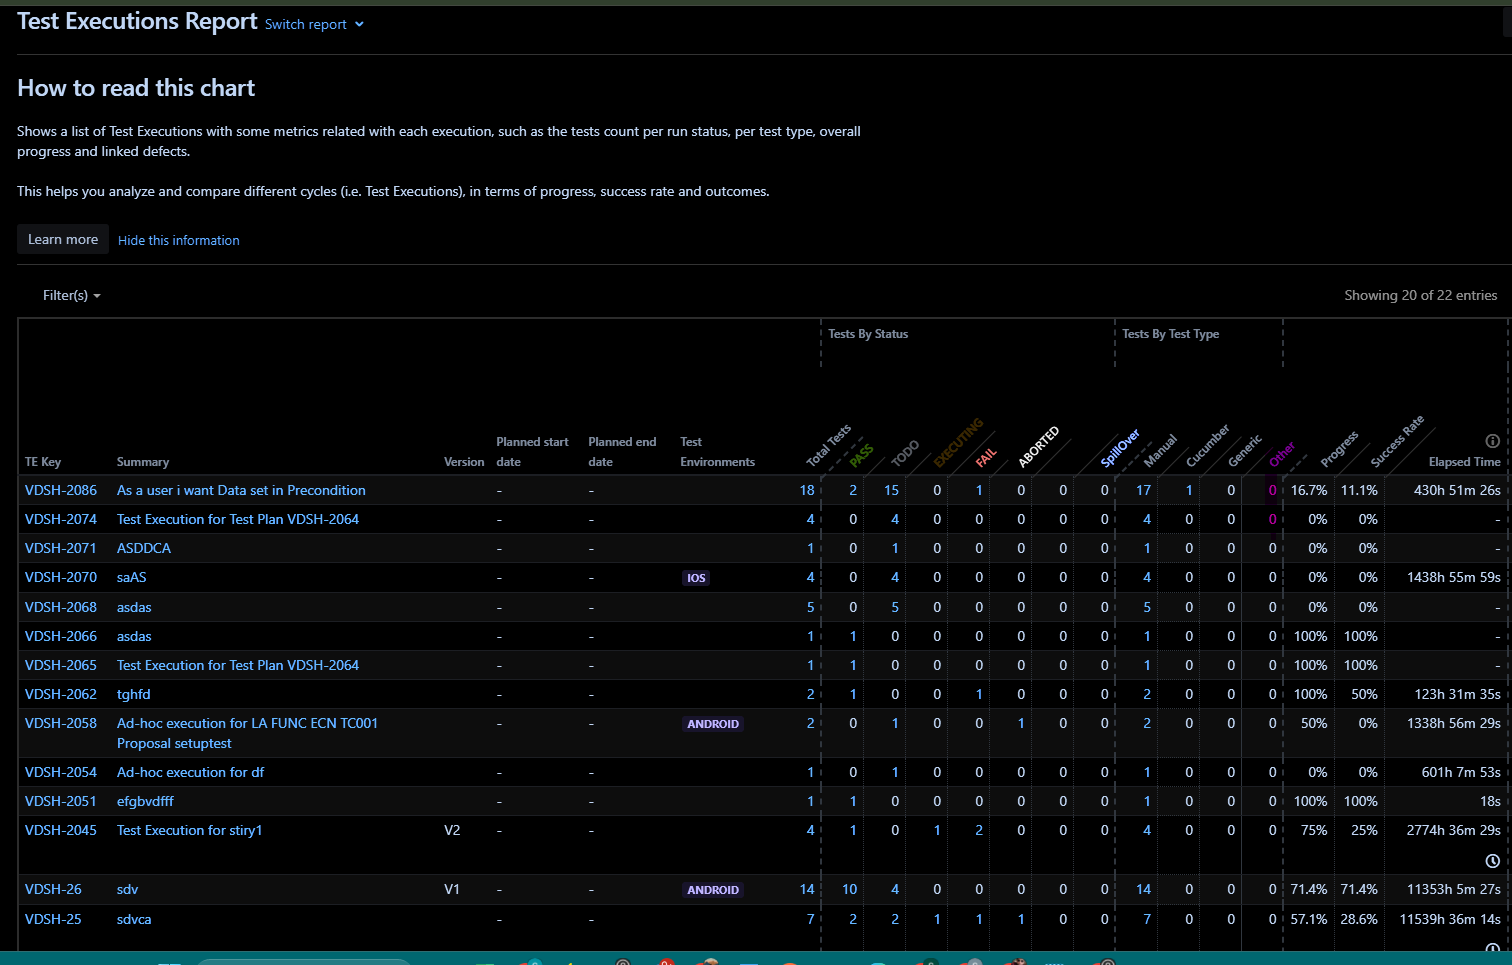Screen dimensions: 1512x965
Task: Click the info icon above Elapsed Time
Action: click(x=1492, y=441)
